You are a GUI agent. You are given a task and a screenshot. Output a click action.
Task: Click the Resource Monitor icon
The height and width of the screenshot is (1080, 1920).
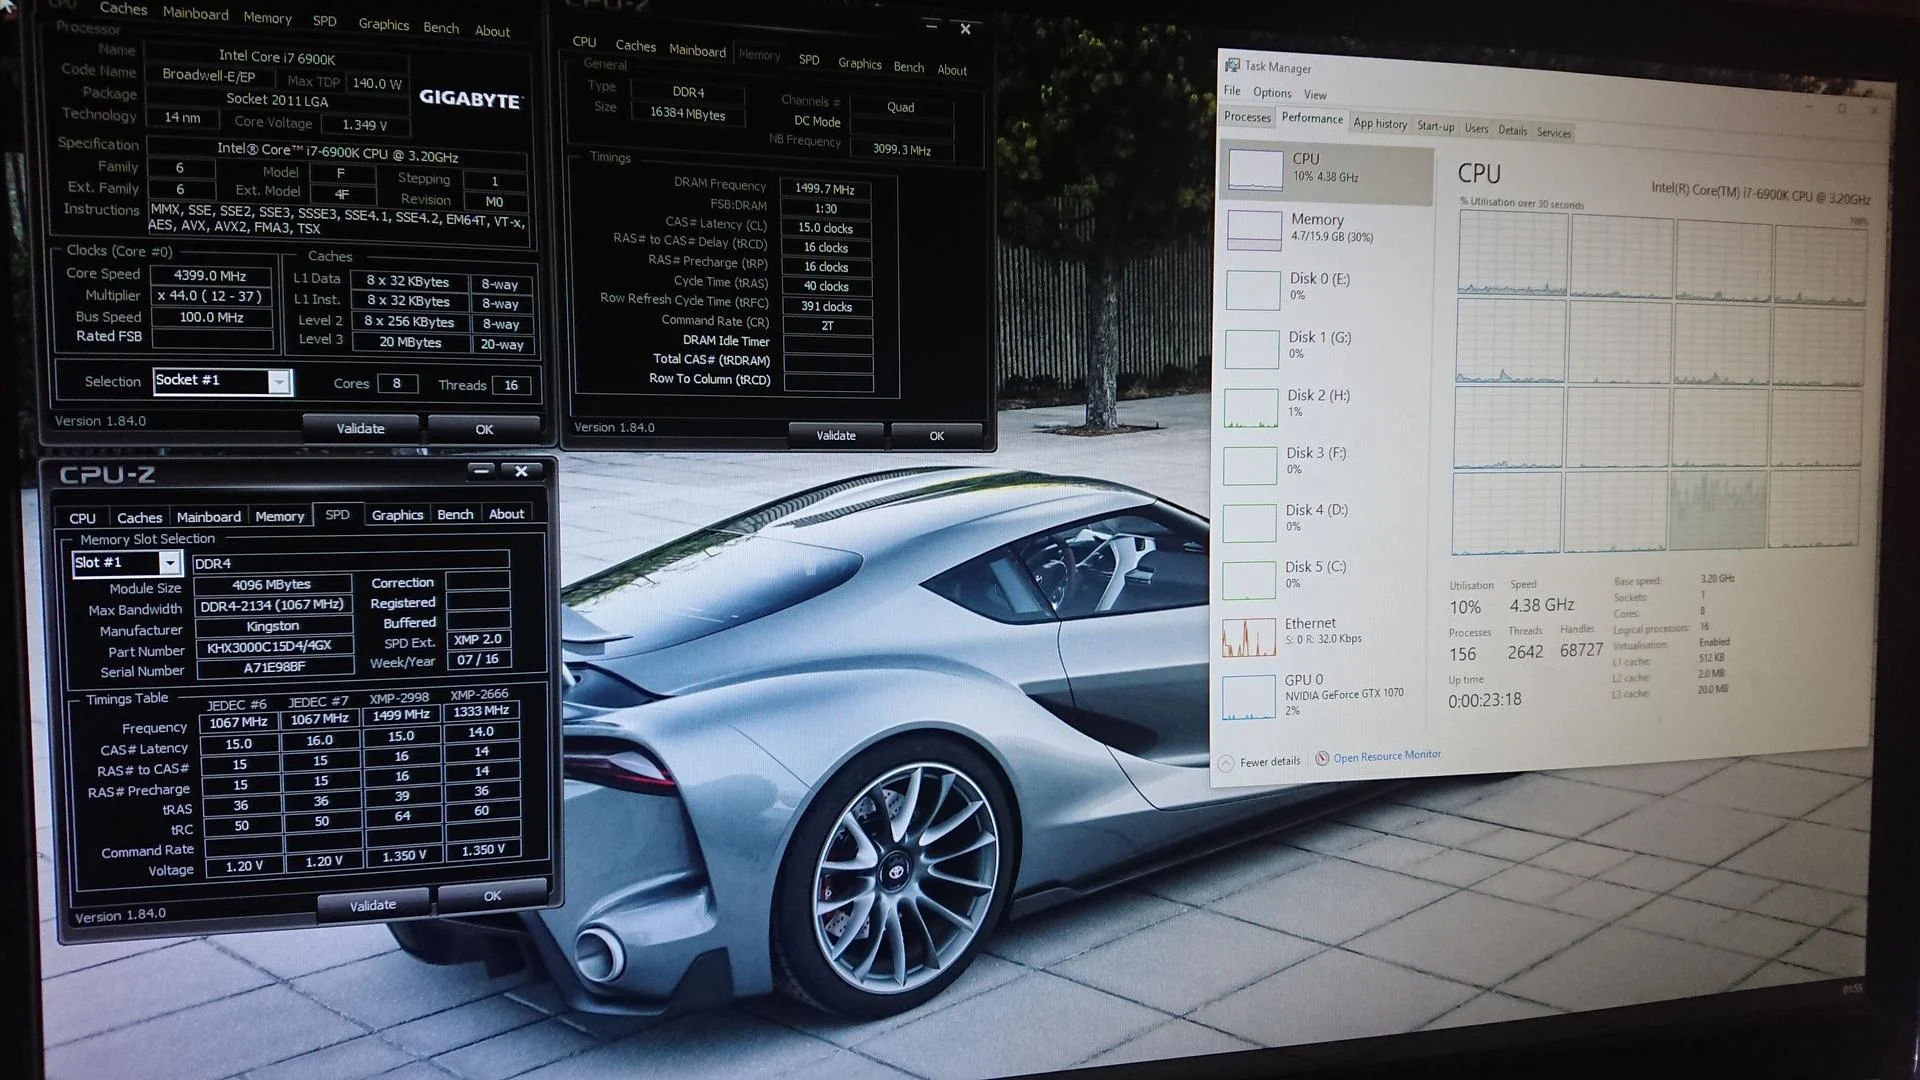[x=1322, y=759]
